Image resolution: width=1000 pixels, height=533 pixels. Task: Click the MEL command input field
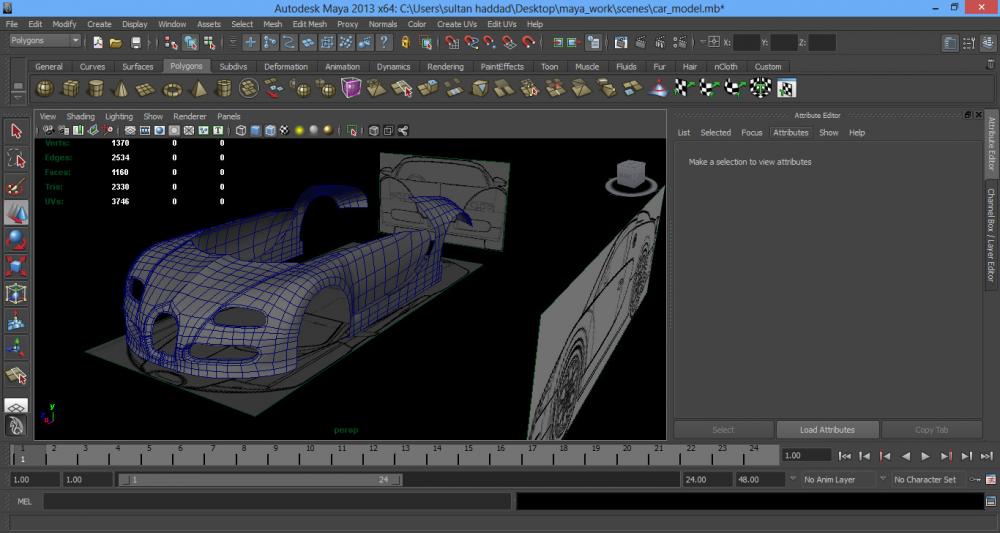click(276, 501)
